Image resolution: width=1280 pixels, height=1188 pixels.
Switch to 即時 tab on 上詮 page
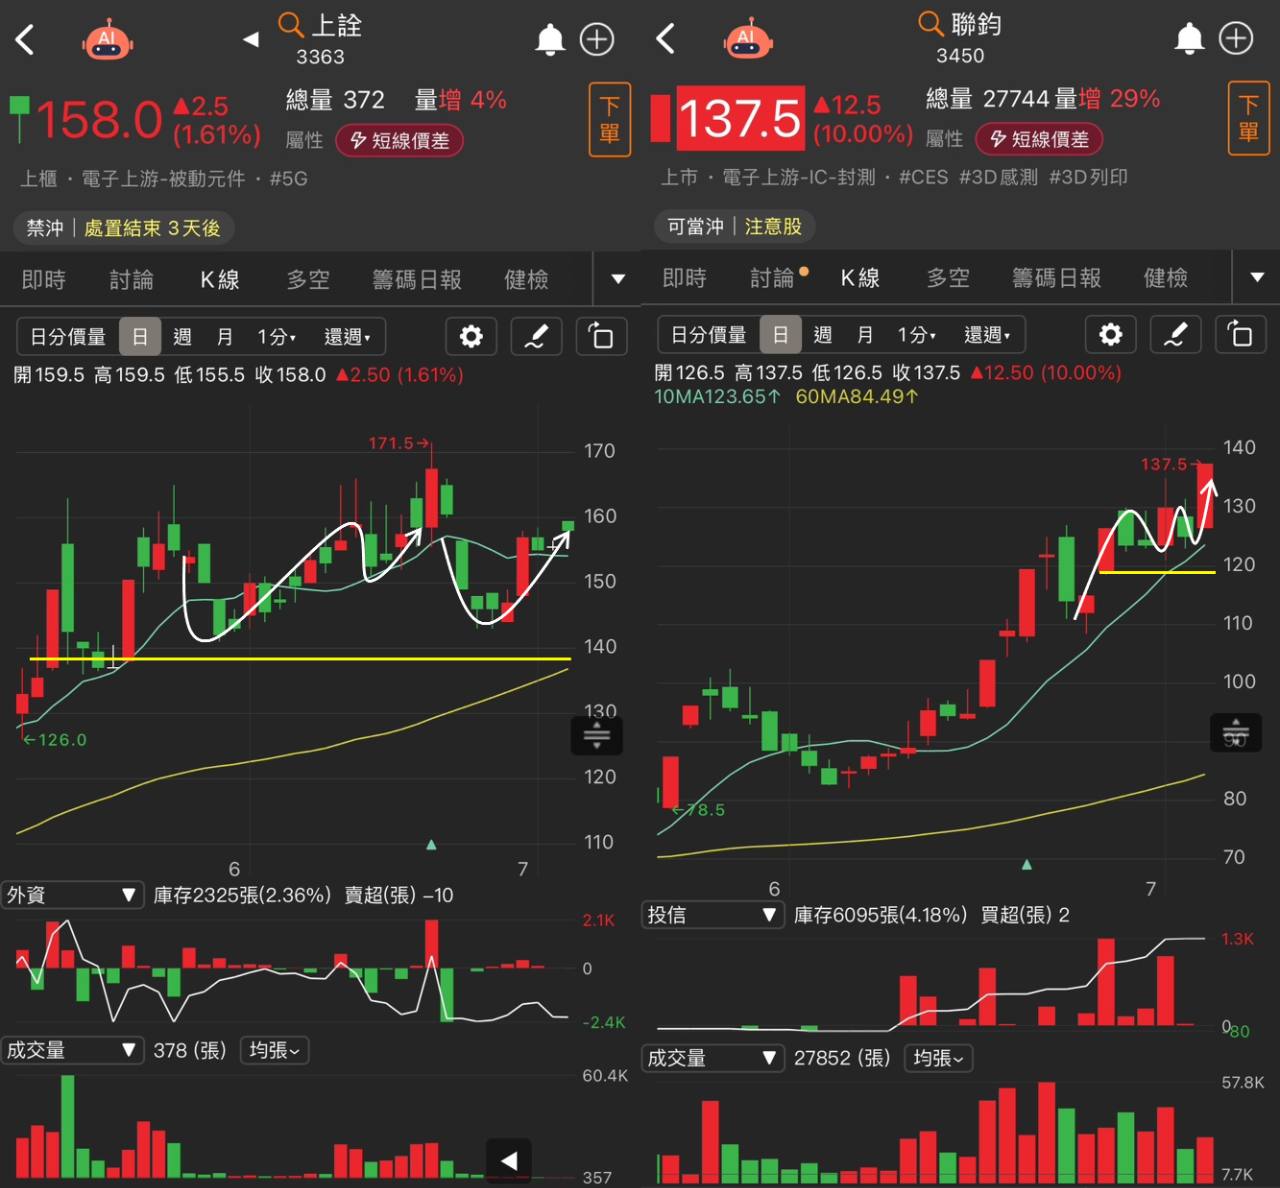tap(44, 280)
